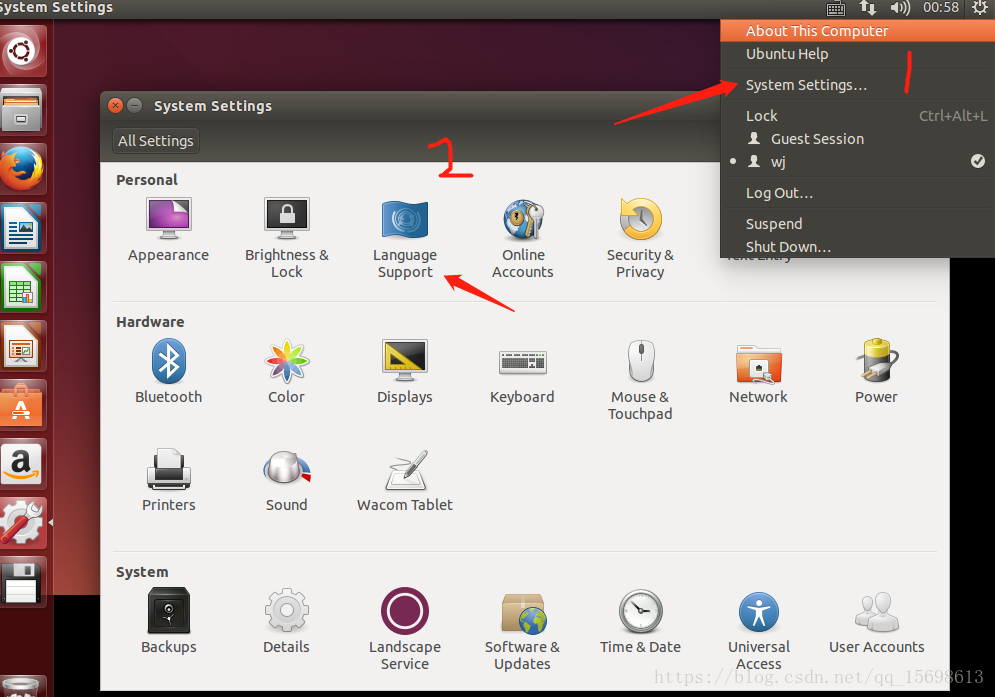Launch LibreOffice Writer from the launcher
The image size is (995, 697).
click(23, 228)
